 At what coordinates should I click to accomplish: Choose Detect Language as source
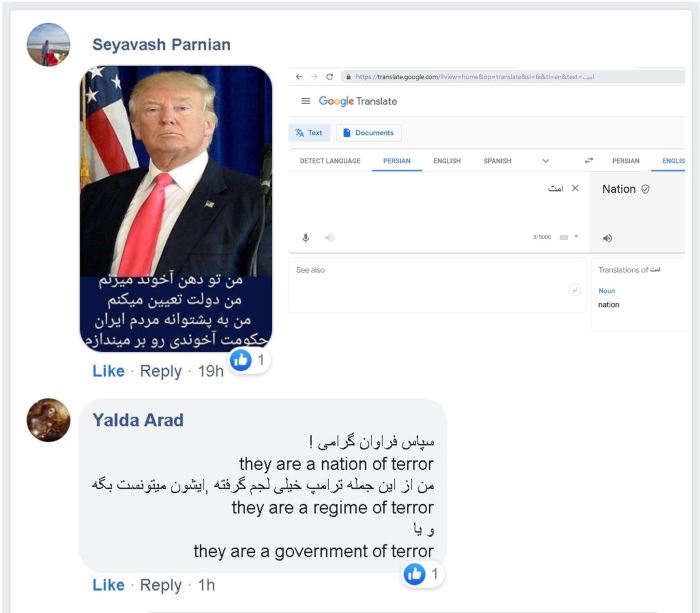pos(330,161)
